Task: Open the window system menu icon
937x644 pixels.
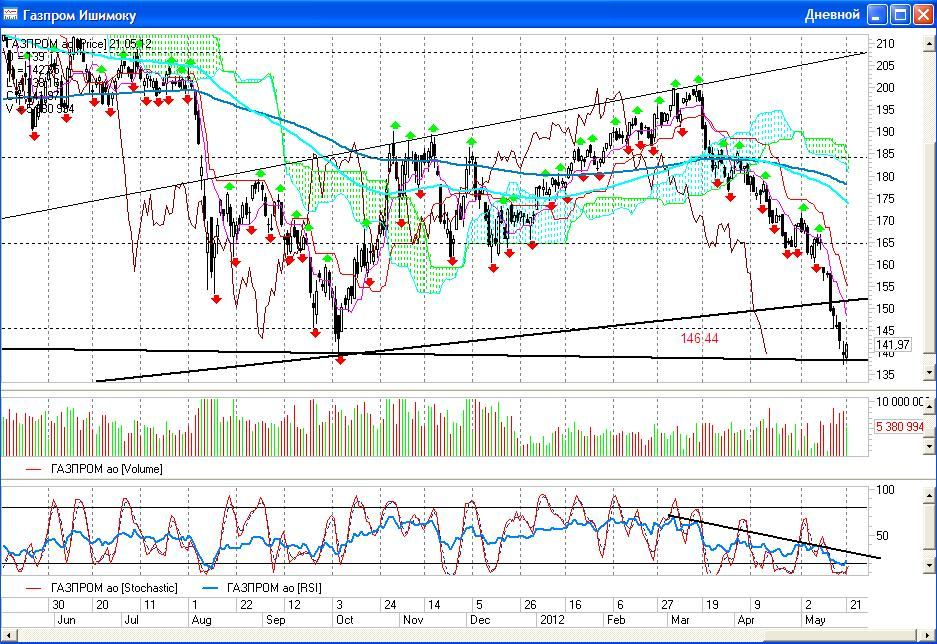Action: [x=10, y=14]
